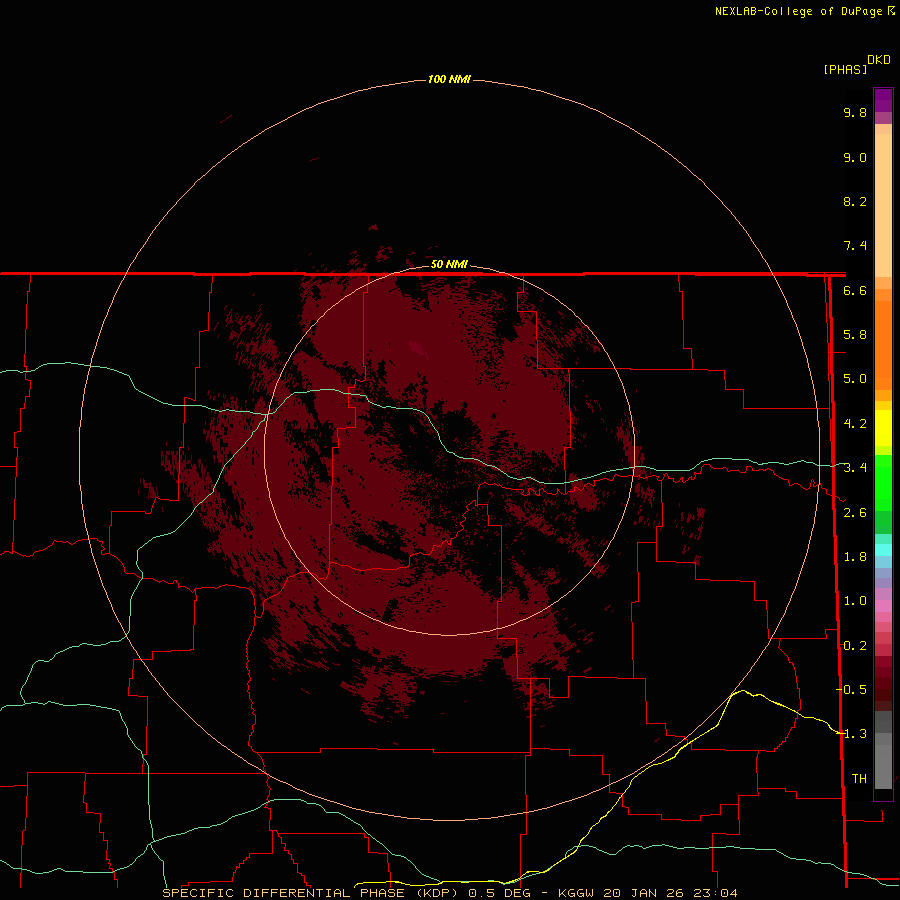Image resolution: width=900 pixels, height=900 pixels.
Task: Click the KGGW station identifier in the caption
Action: [x=576, y=893]
